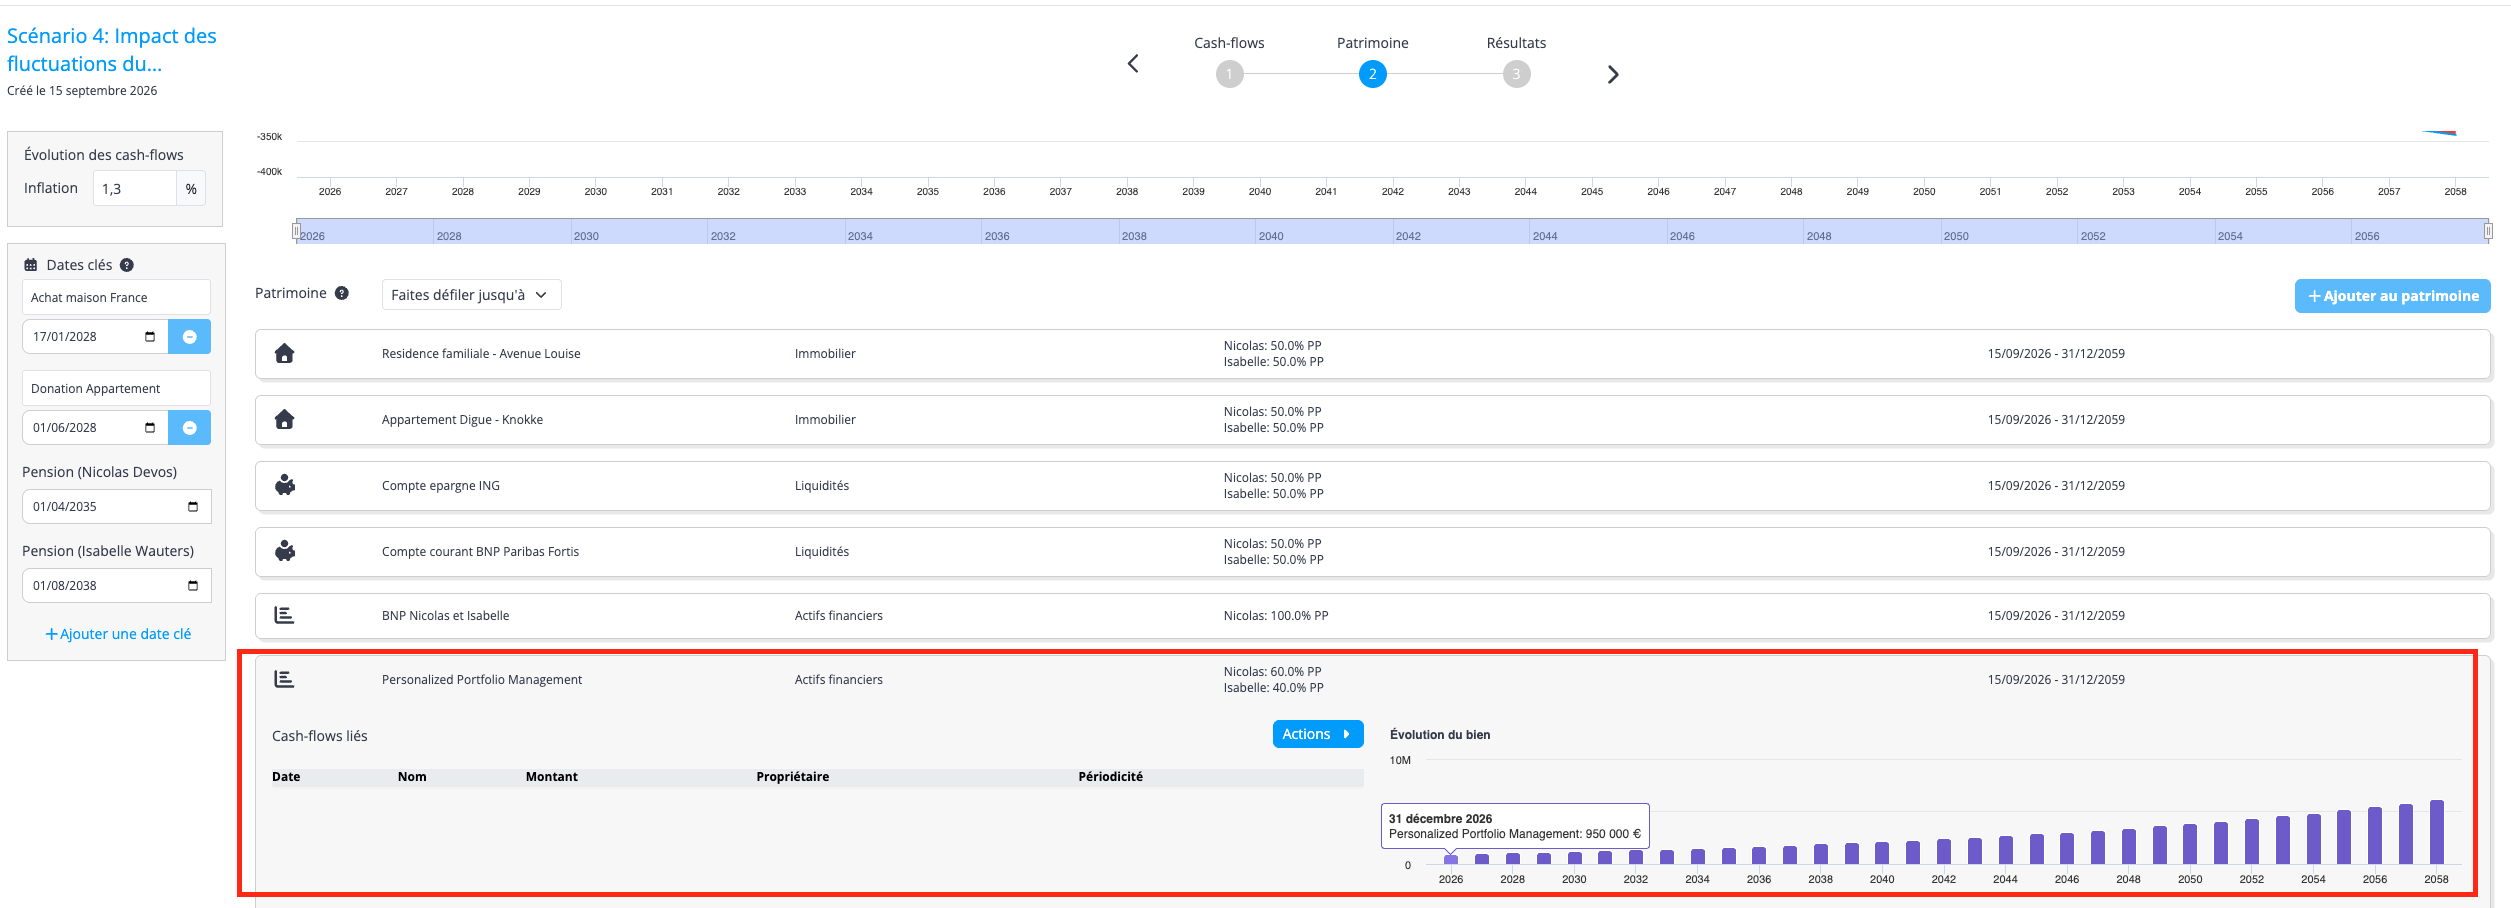This screenshot has height=908, width=2511.
Task: Click the Inflation percentage input field
Action: pyautogui.click(x=134, y=188)
